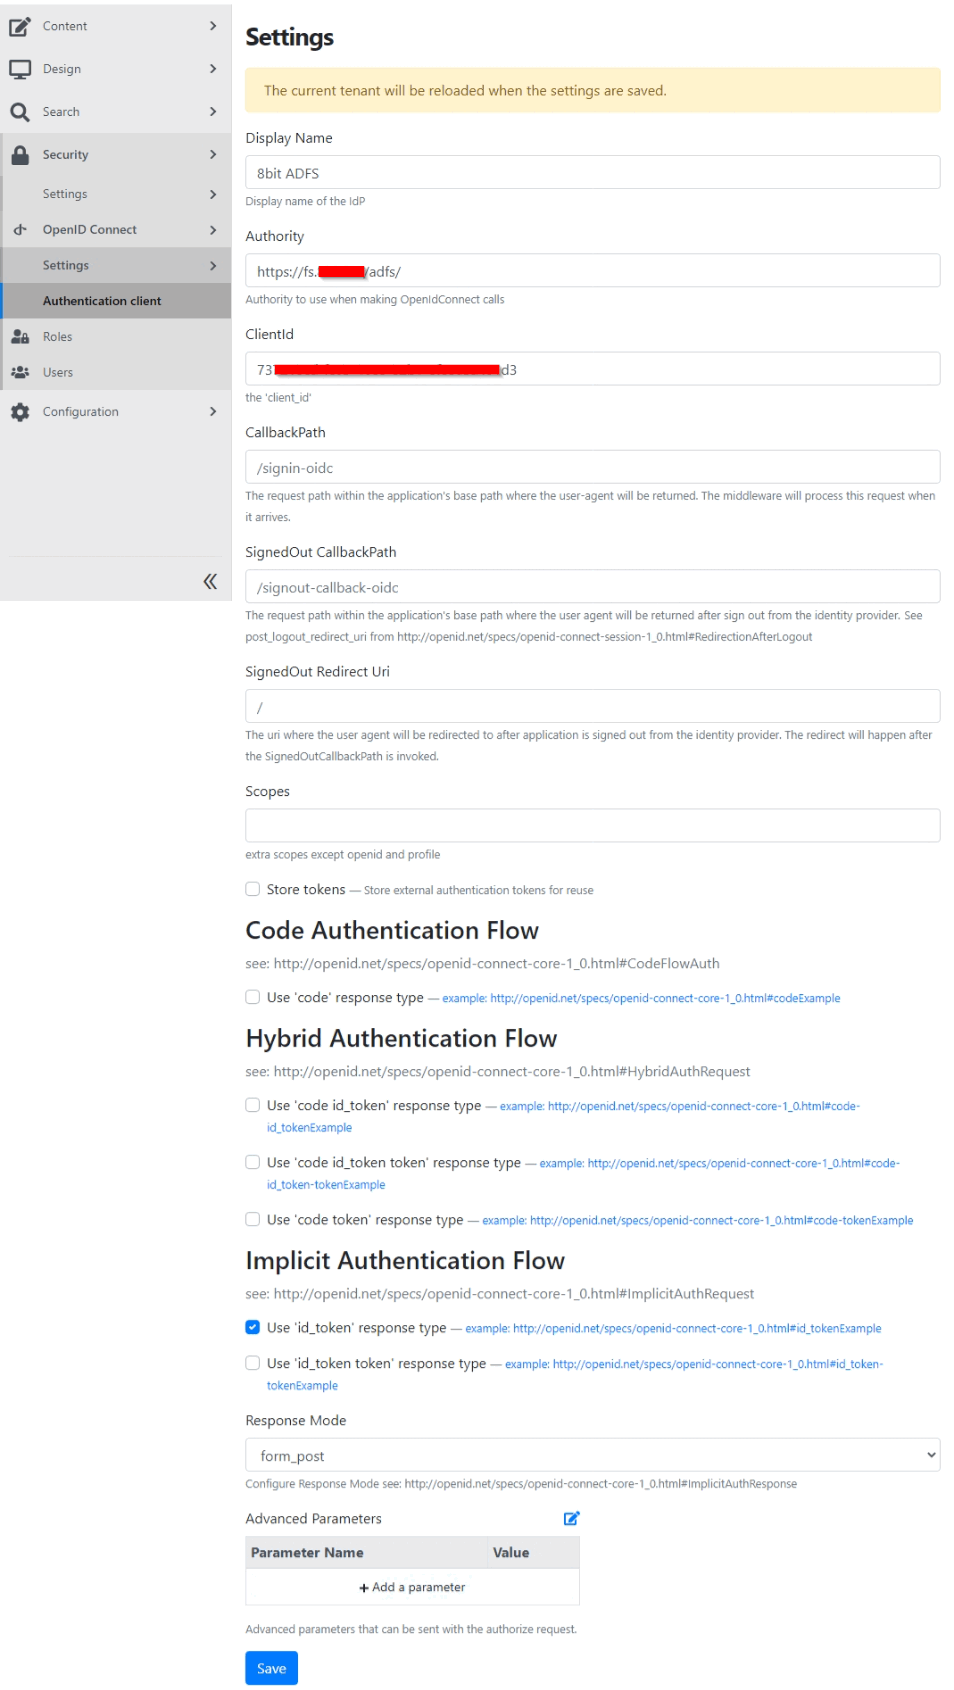Open the Users section icon
This screenshot has width=954, height=1690.
point(19,372)
